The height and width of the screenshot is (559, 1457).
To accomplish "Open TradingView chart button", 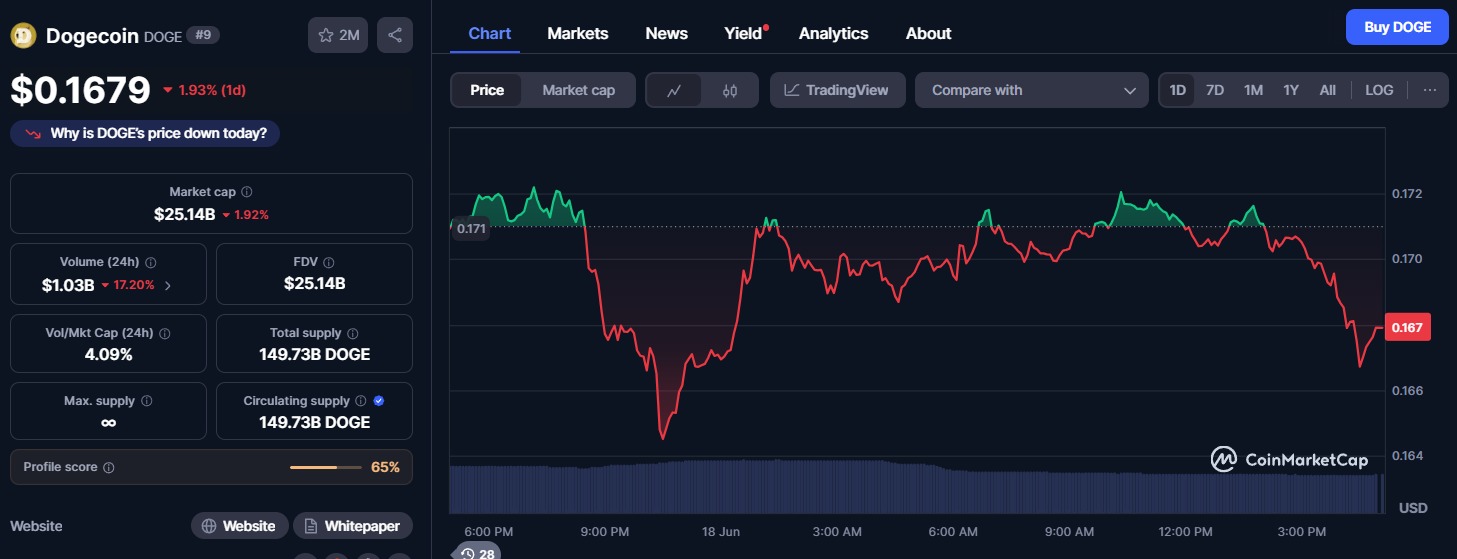I will pos(837,90).
